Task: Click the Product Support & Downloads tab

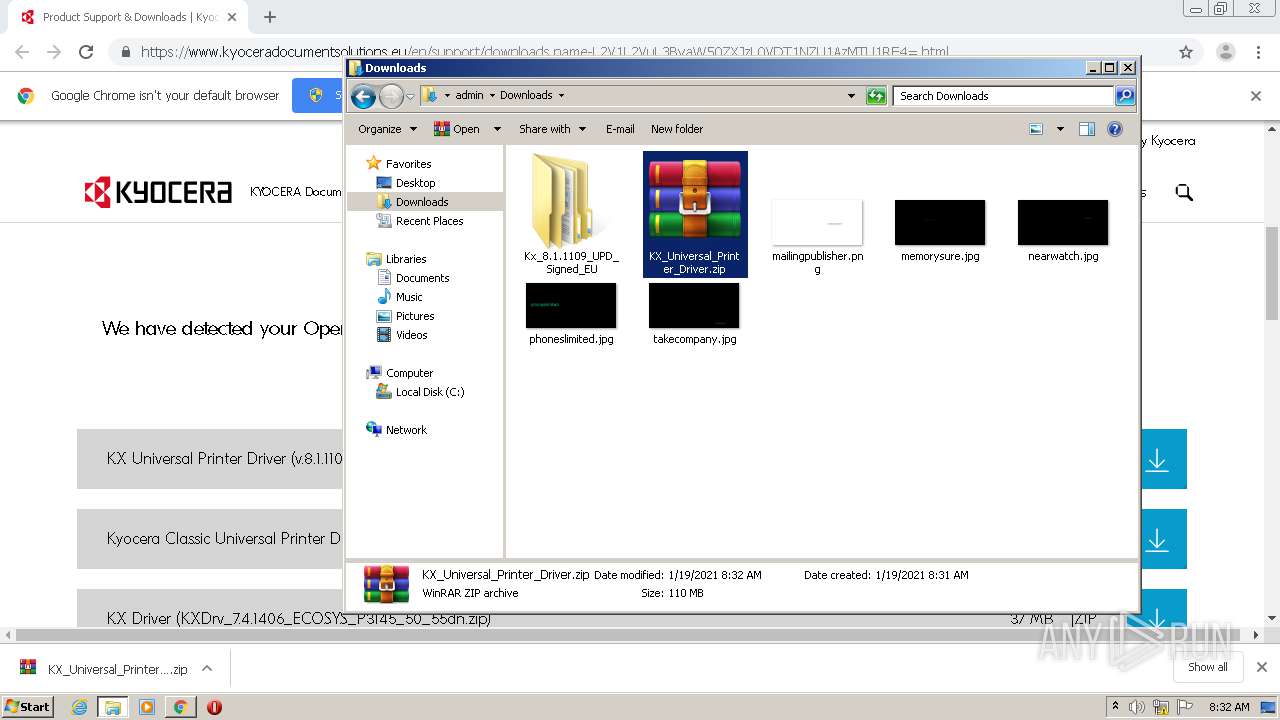Action: (130, 17)
